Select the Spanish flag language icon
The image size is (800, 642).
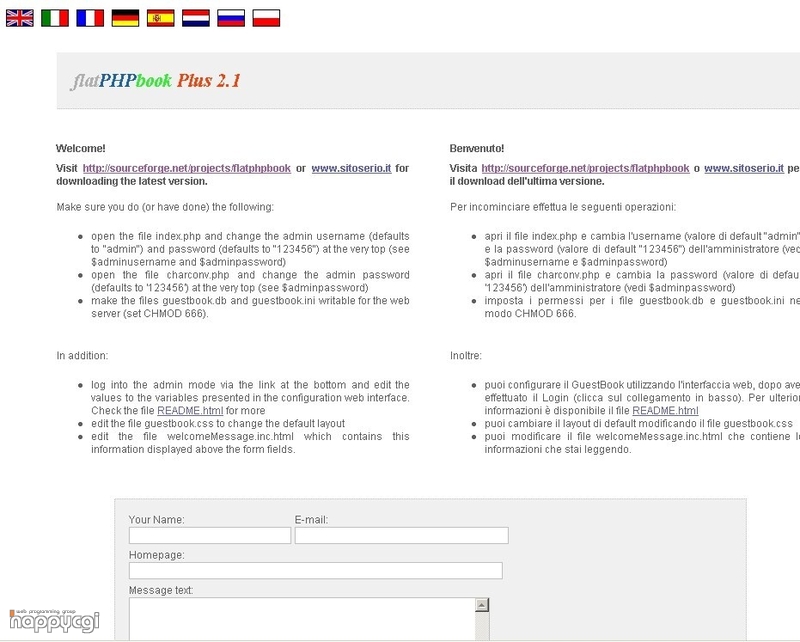point(161,18)
